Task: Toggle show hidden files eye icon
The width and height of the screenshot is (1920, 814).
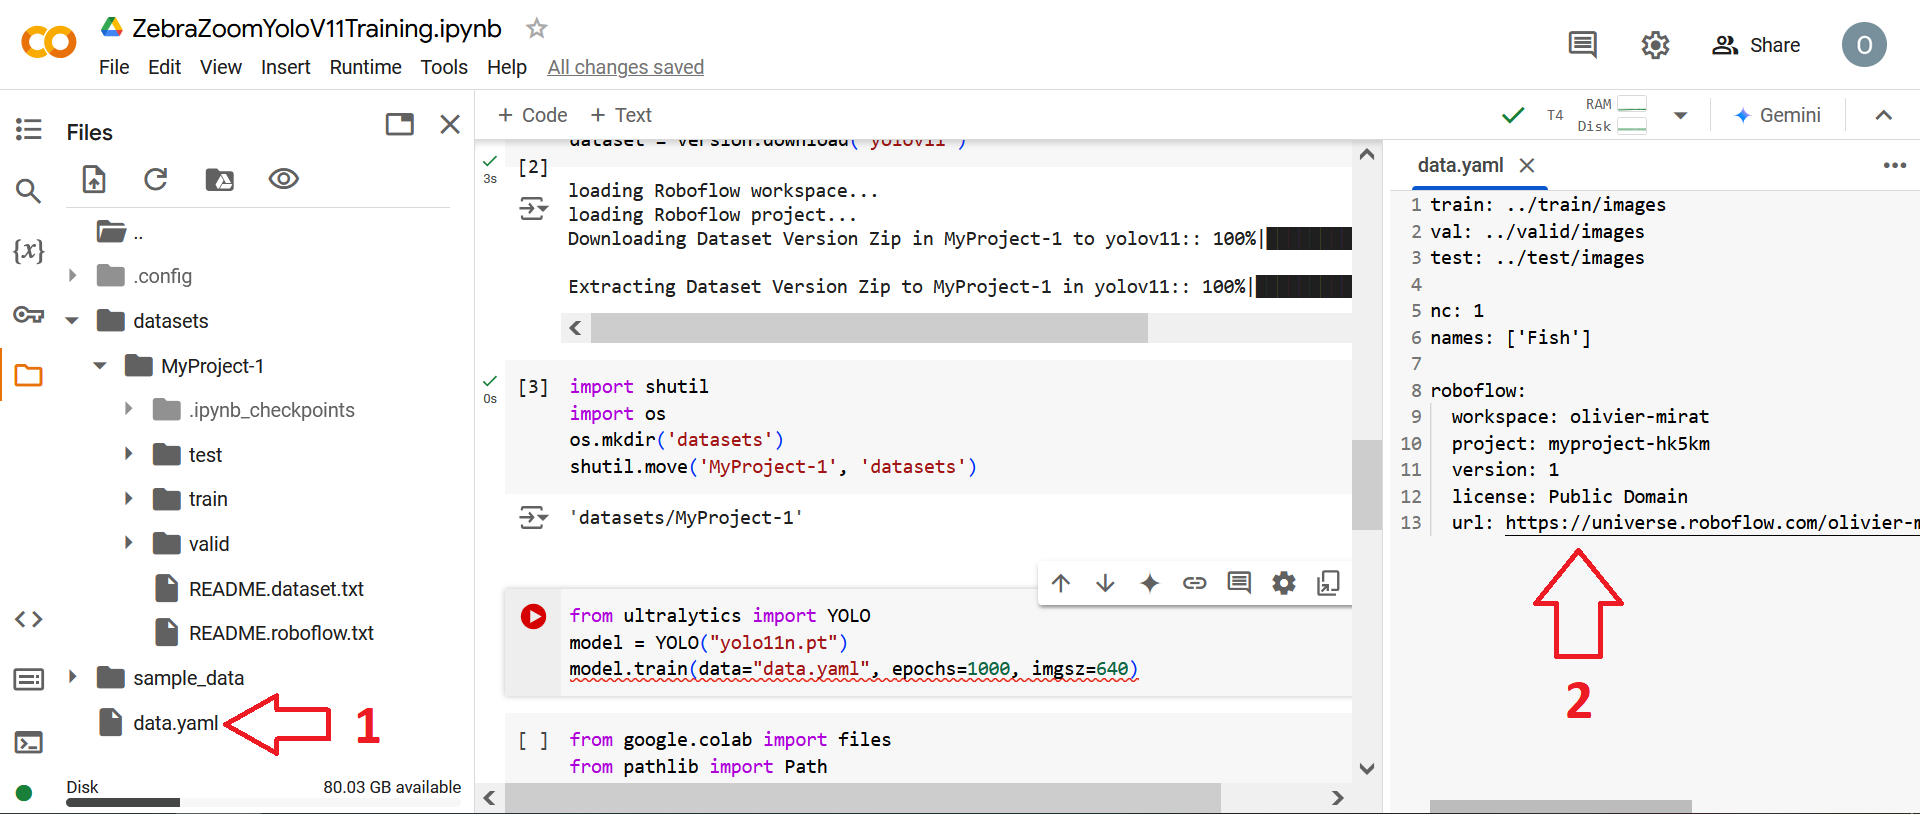Action: tap(284, 179)
